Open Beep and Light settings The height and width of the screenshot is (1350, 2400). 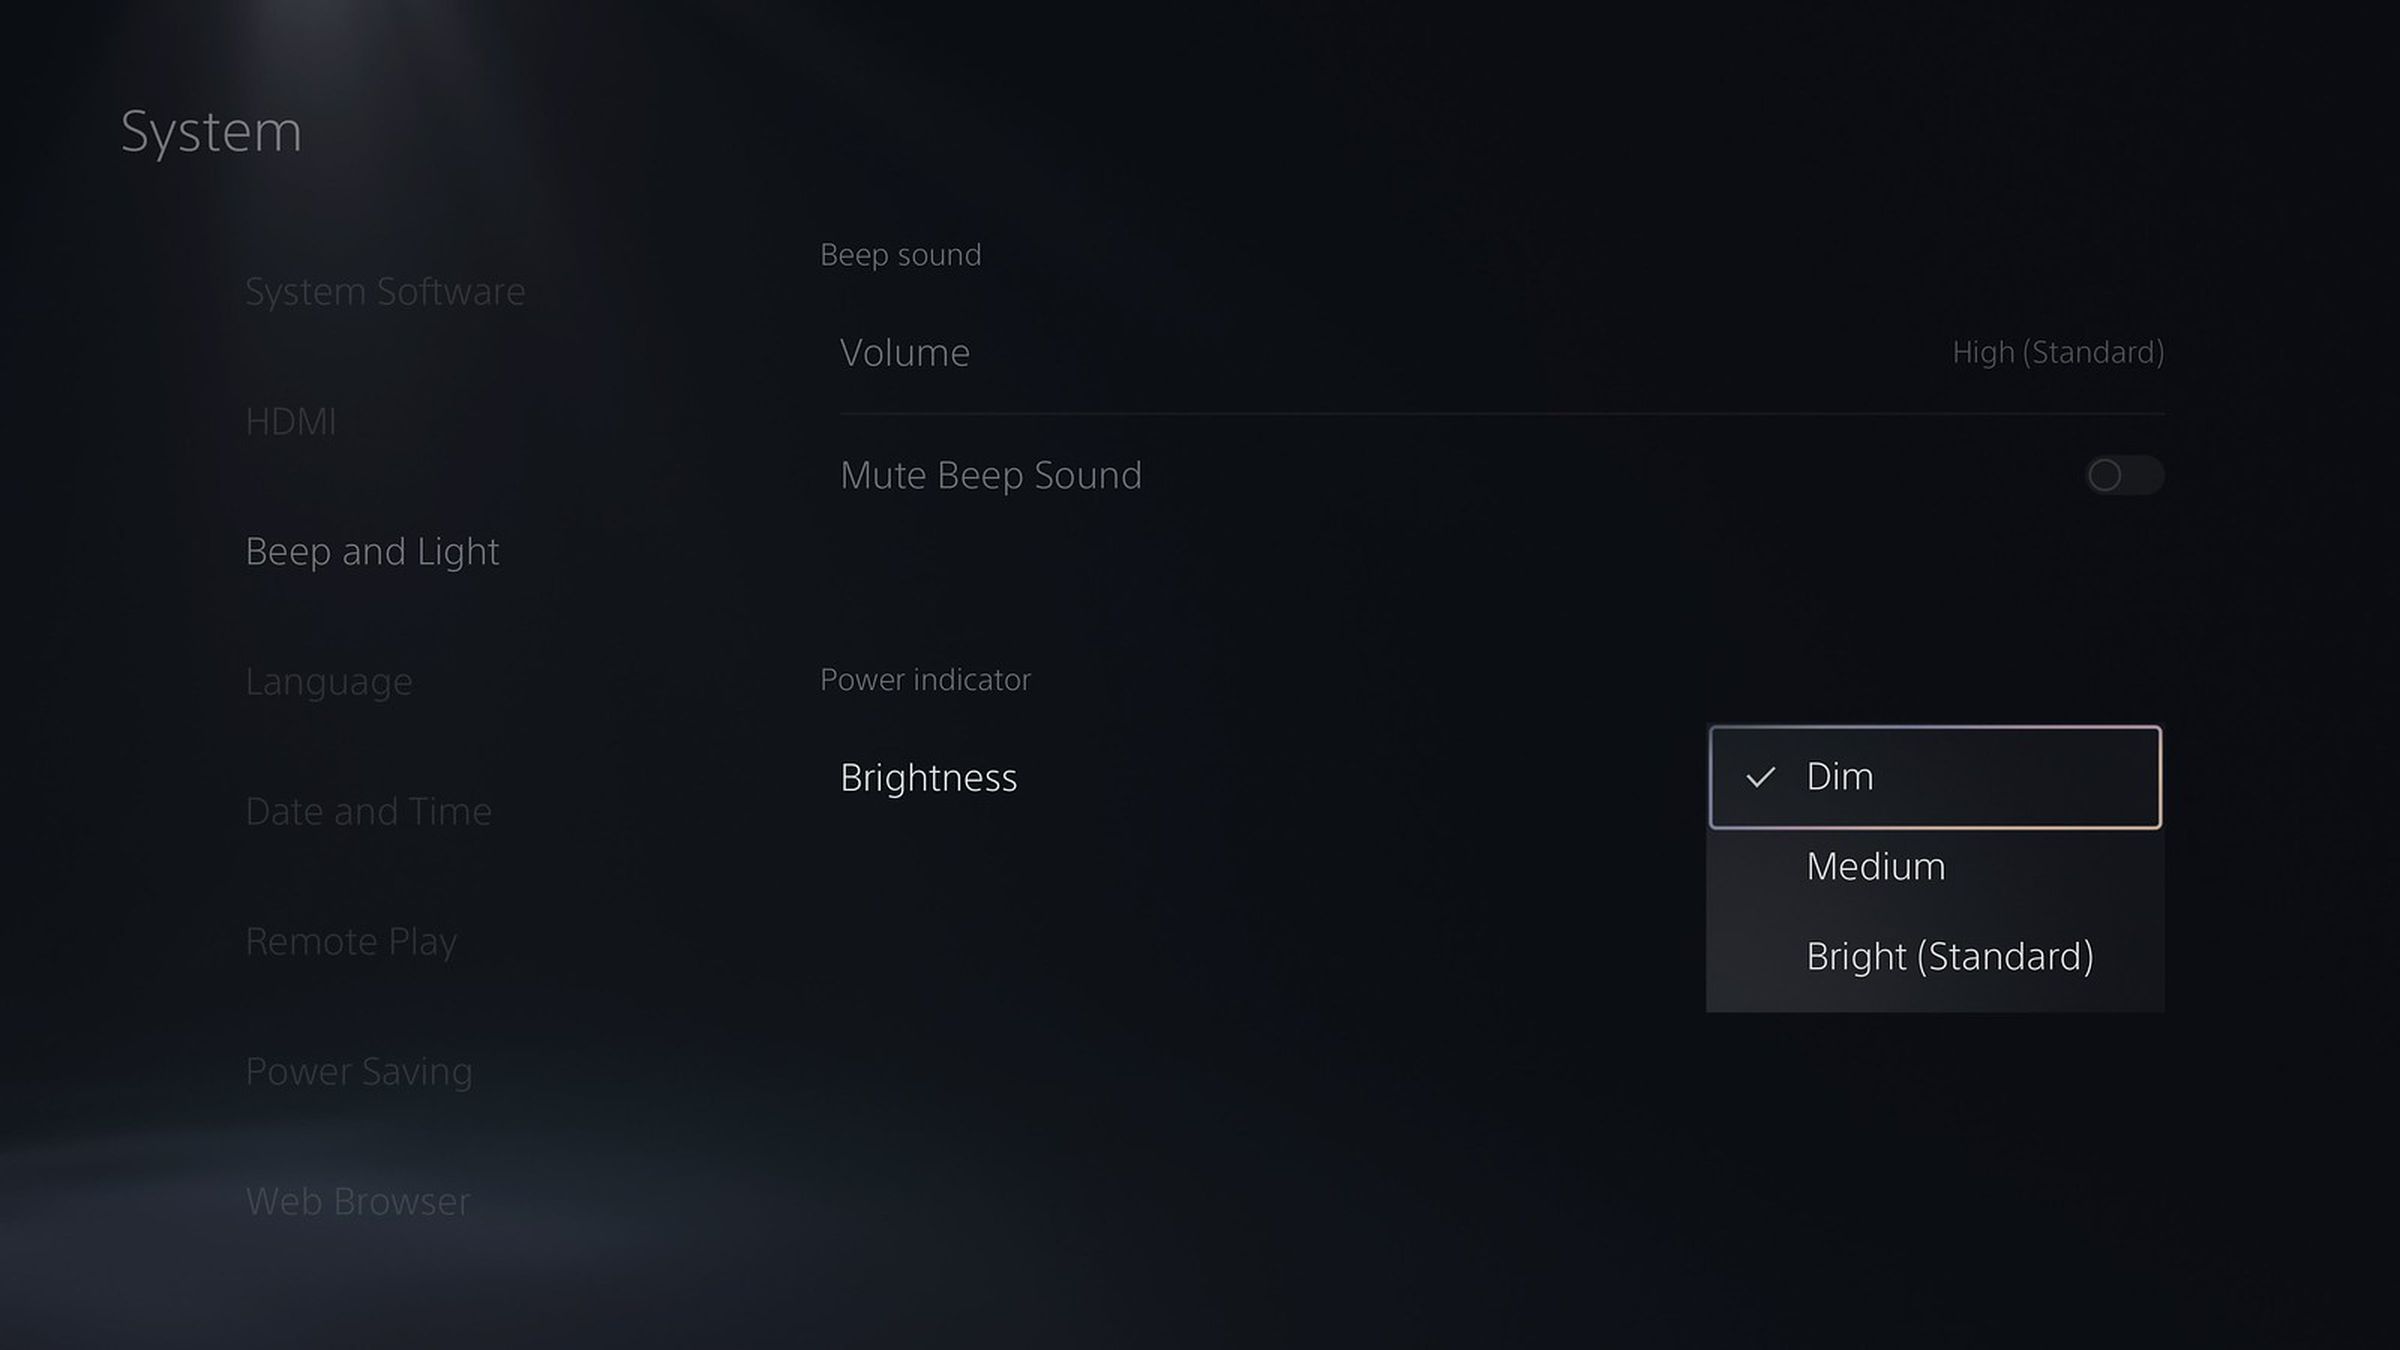tap(373, 551)
